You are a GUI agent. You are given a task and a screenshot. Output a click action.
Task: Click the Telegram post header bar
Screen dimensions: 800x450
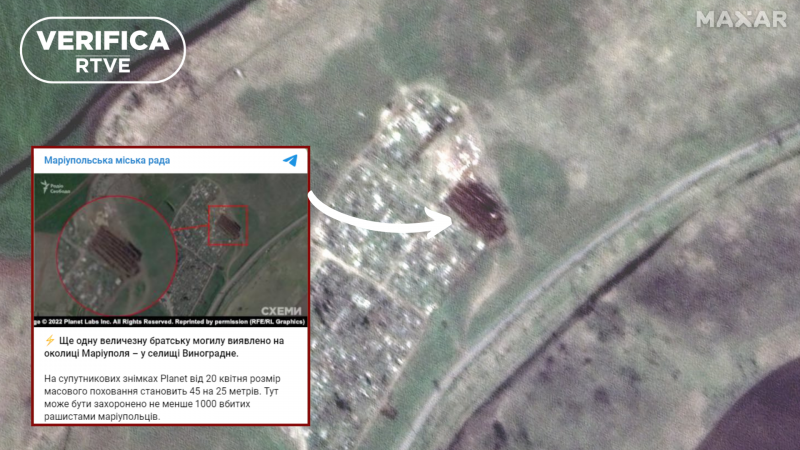point(171,160)
